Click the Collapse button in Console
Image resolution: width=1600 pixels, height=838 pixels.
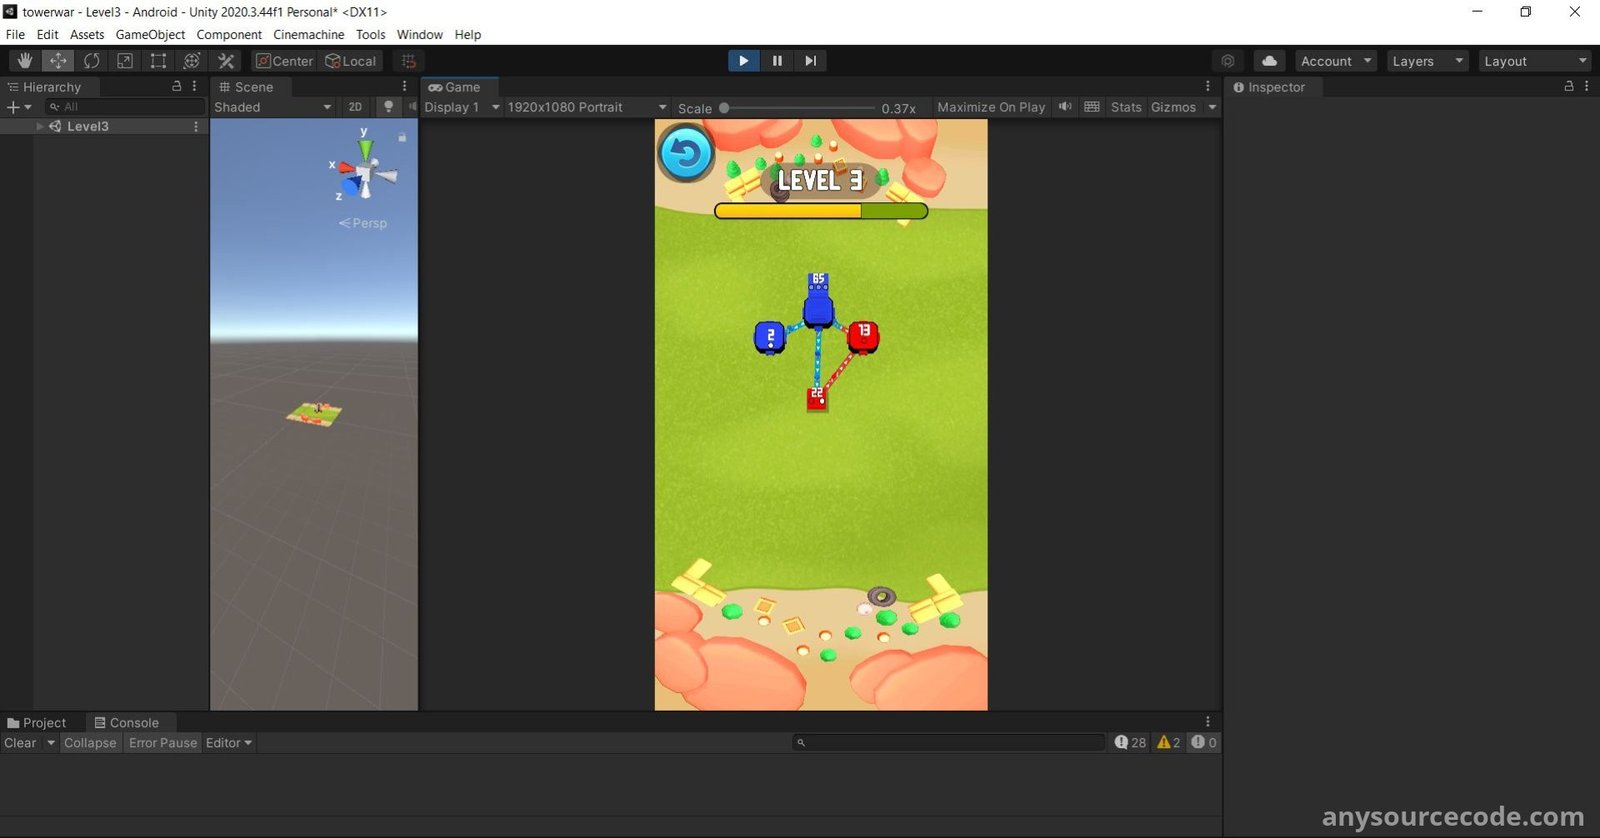[90, 743]
